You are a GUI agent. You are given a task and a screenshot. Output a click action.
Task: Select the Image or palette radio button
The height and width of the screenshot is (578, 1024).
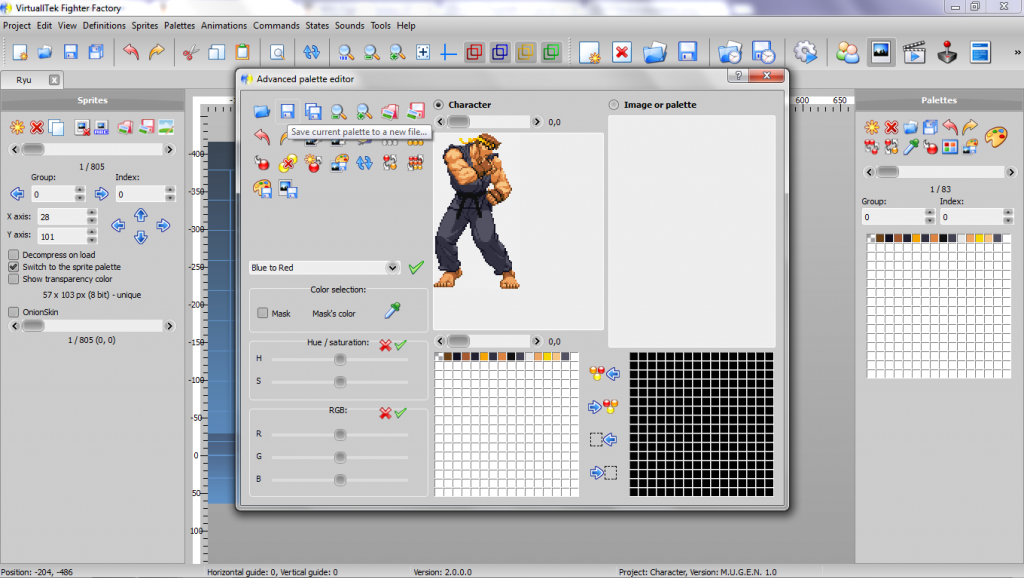pos(614,104)
